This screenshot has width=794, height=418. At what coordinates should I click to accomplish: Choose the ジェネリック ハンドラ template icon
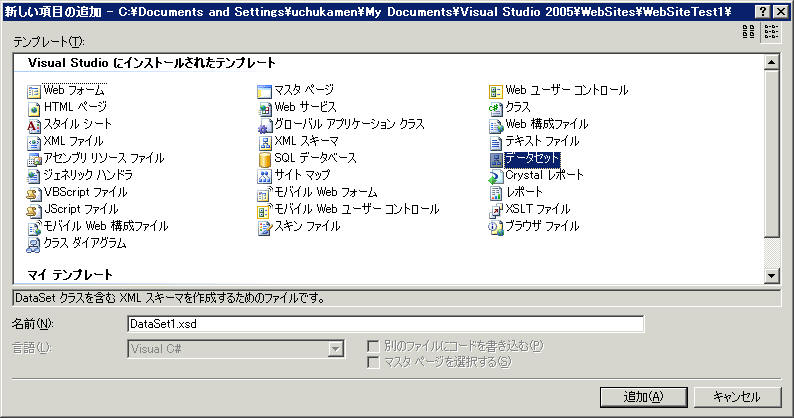(x=33, y=176)
